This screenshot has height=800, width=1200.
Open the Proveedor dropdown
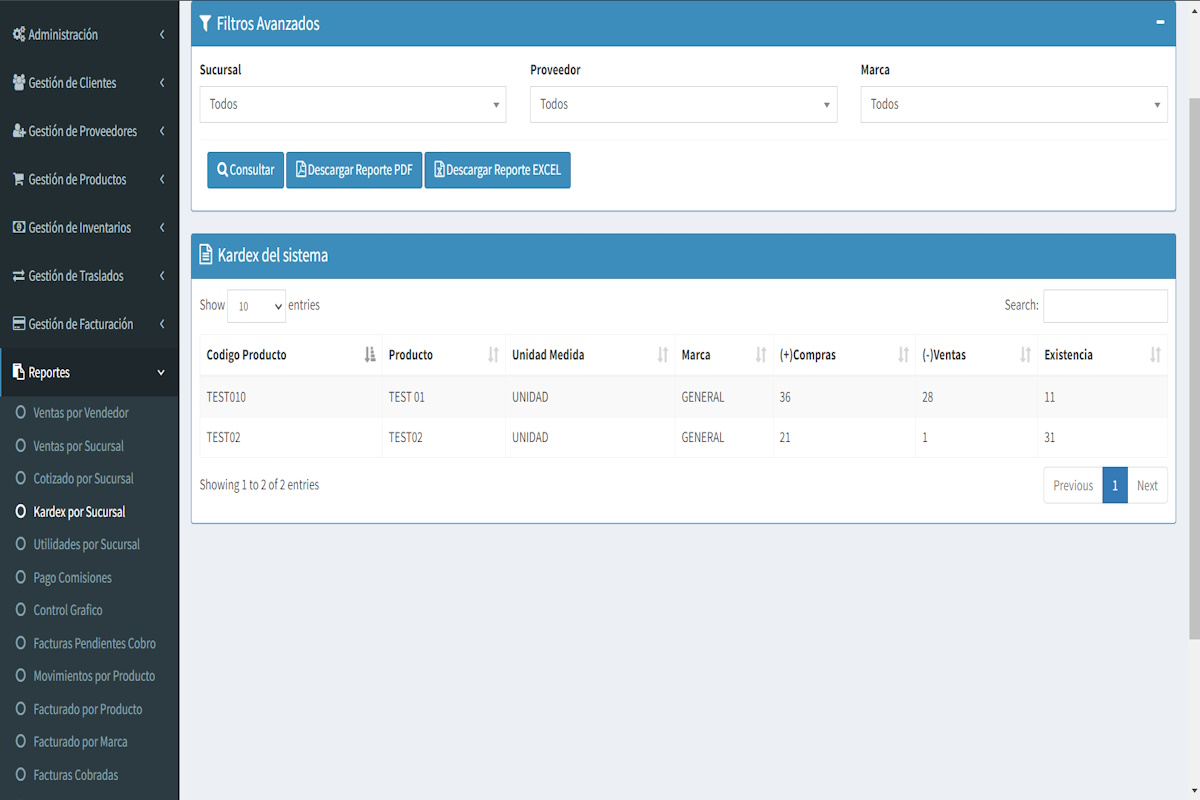tap(683, 104)
